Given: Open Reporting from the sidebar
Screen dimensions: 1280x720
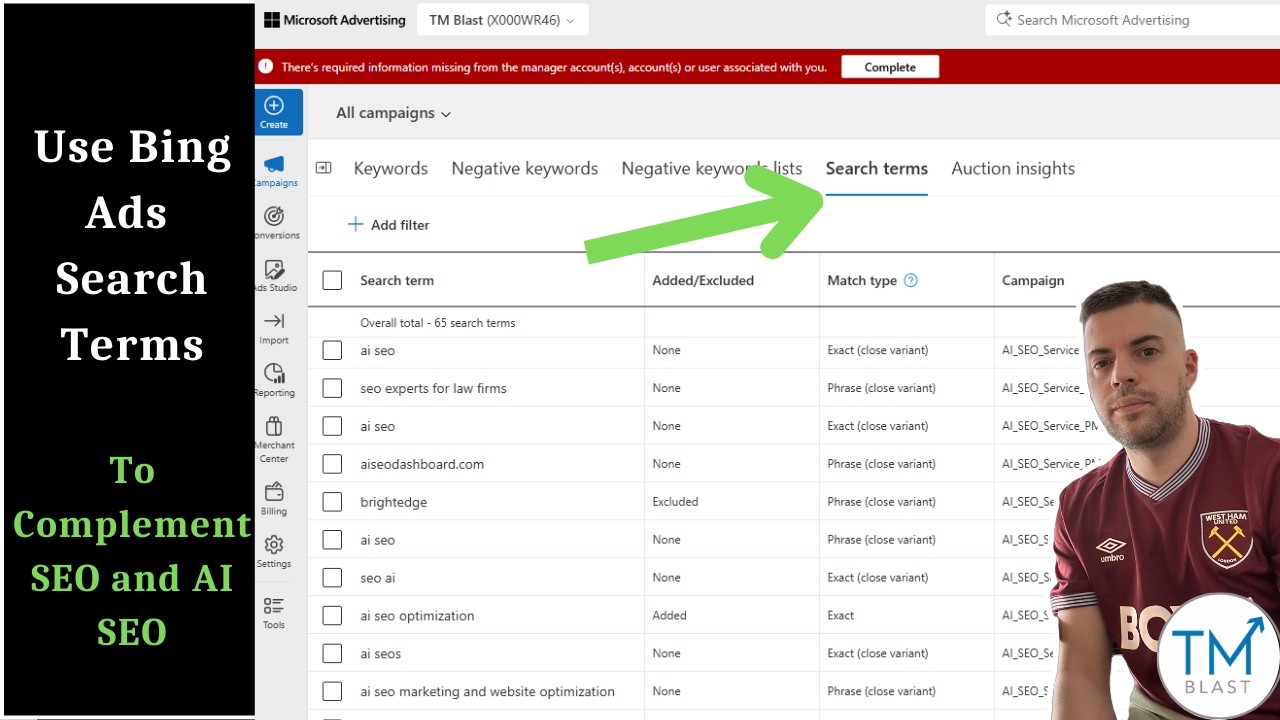Looking at the screenshot, I should [274, 380].
